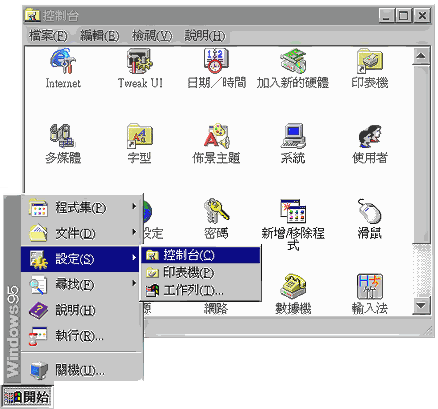The height and width of the screenshot is (409, 438).
Task: Click the scrollbar up arrow
Action: 421,56
